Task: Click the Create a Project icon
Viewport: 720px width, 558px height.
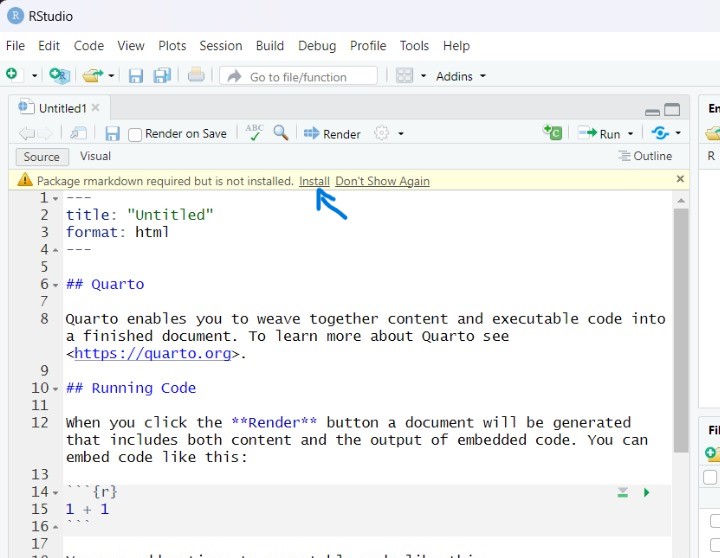Action: click(x=59, y=75)
